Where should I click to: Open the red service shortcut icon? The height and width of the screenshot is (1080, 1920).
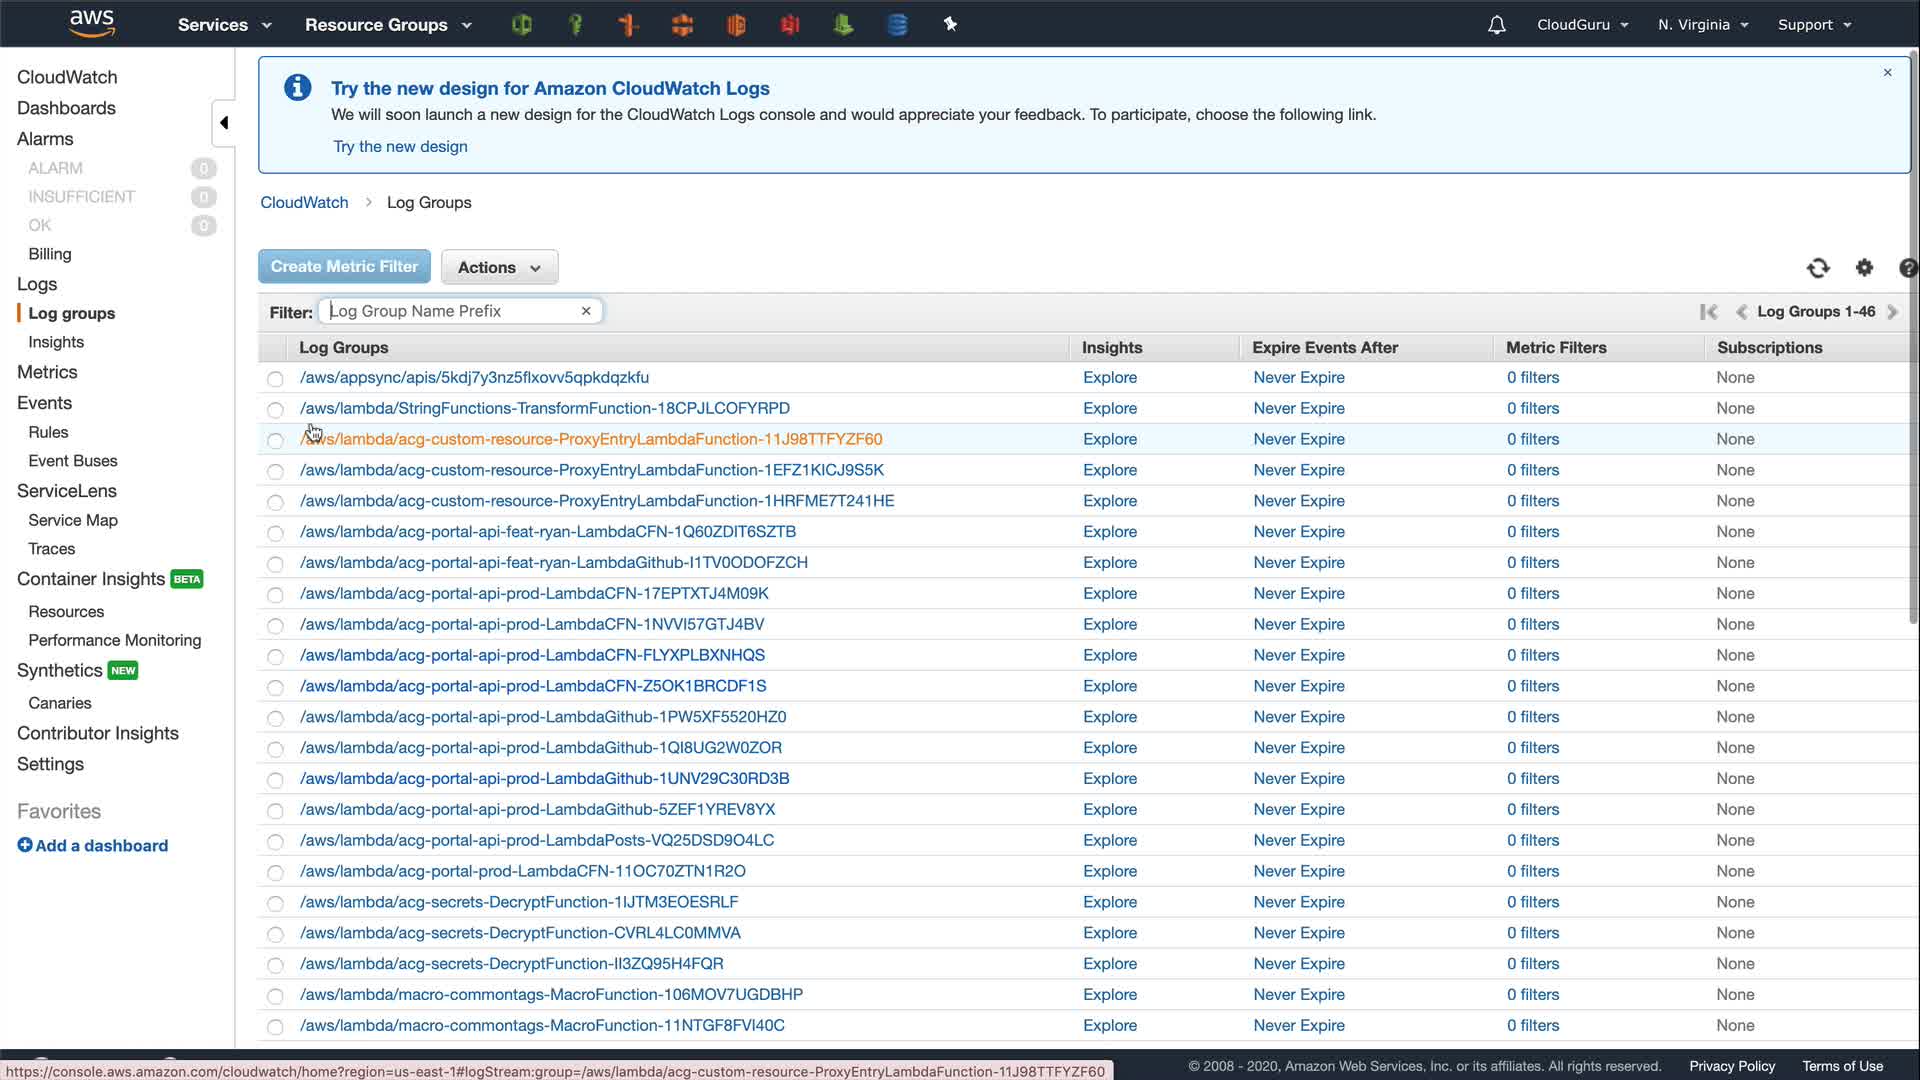tap(790, 25)
